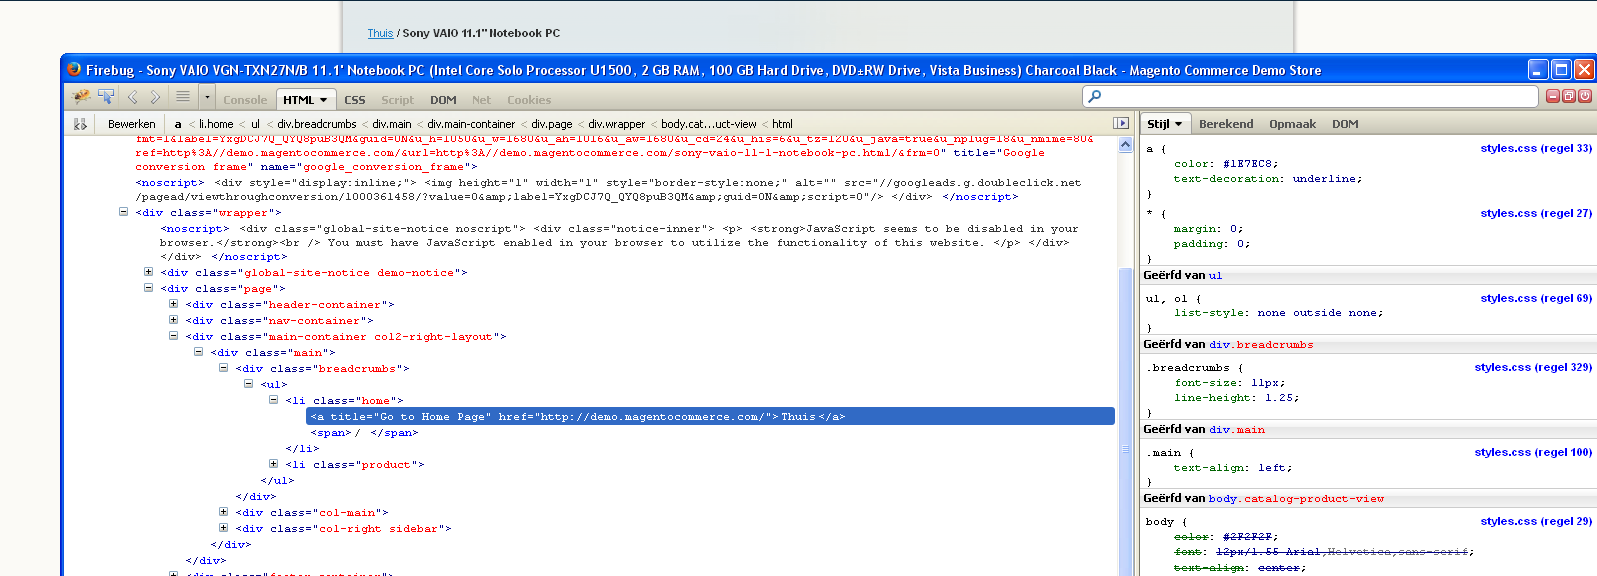Switch to the CSS panel tab
This screenshot has height=576, width=1597.
tap(355, 100)
